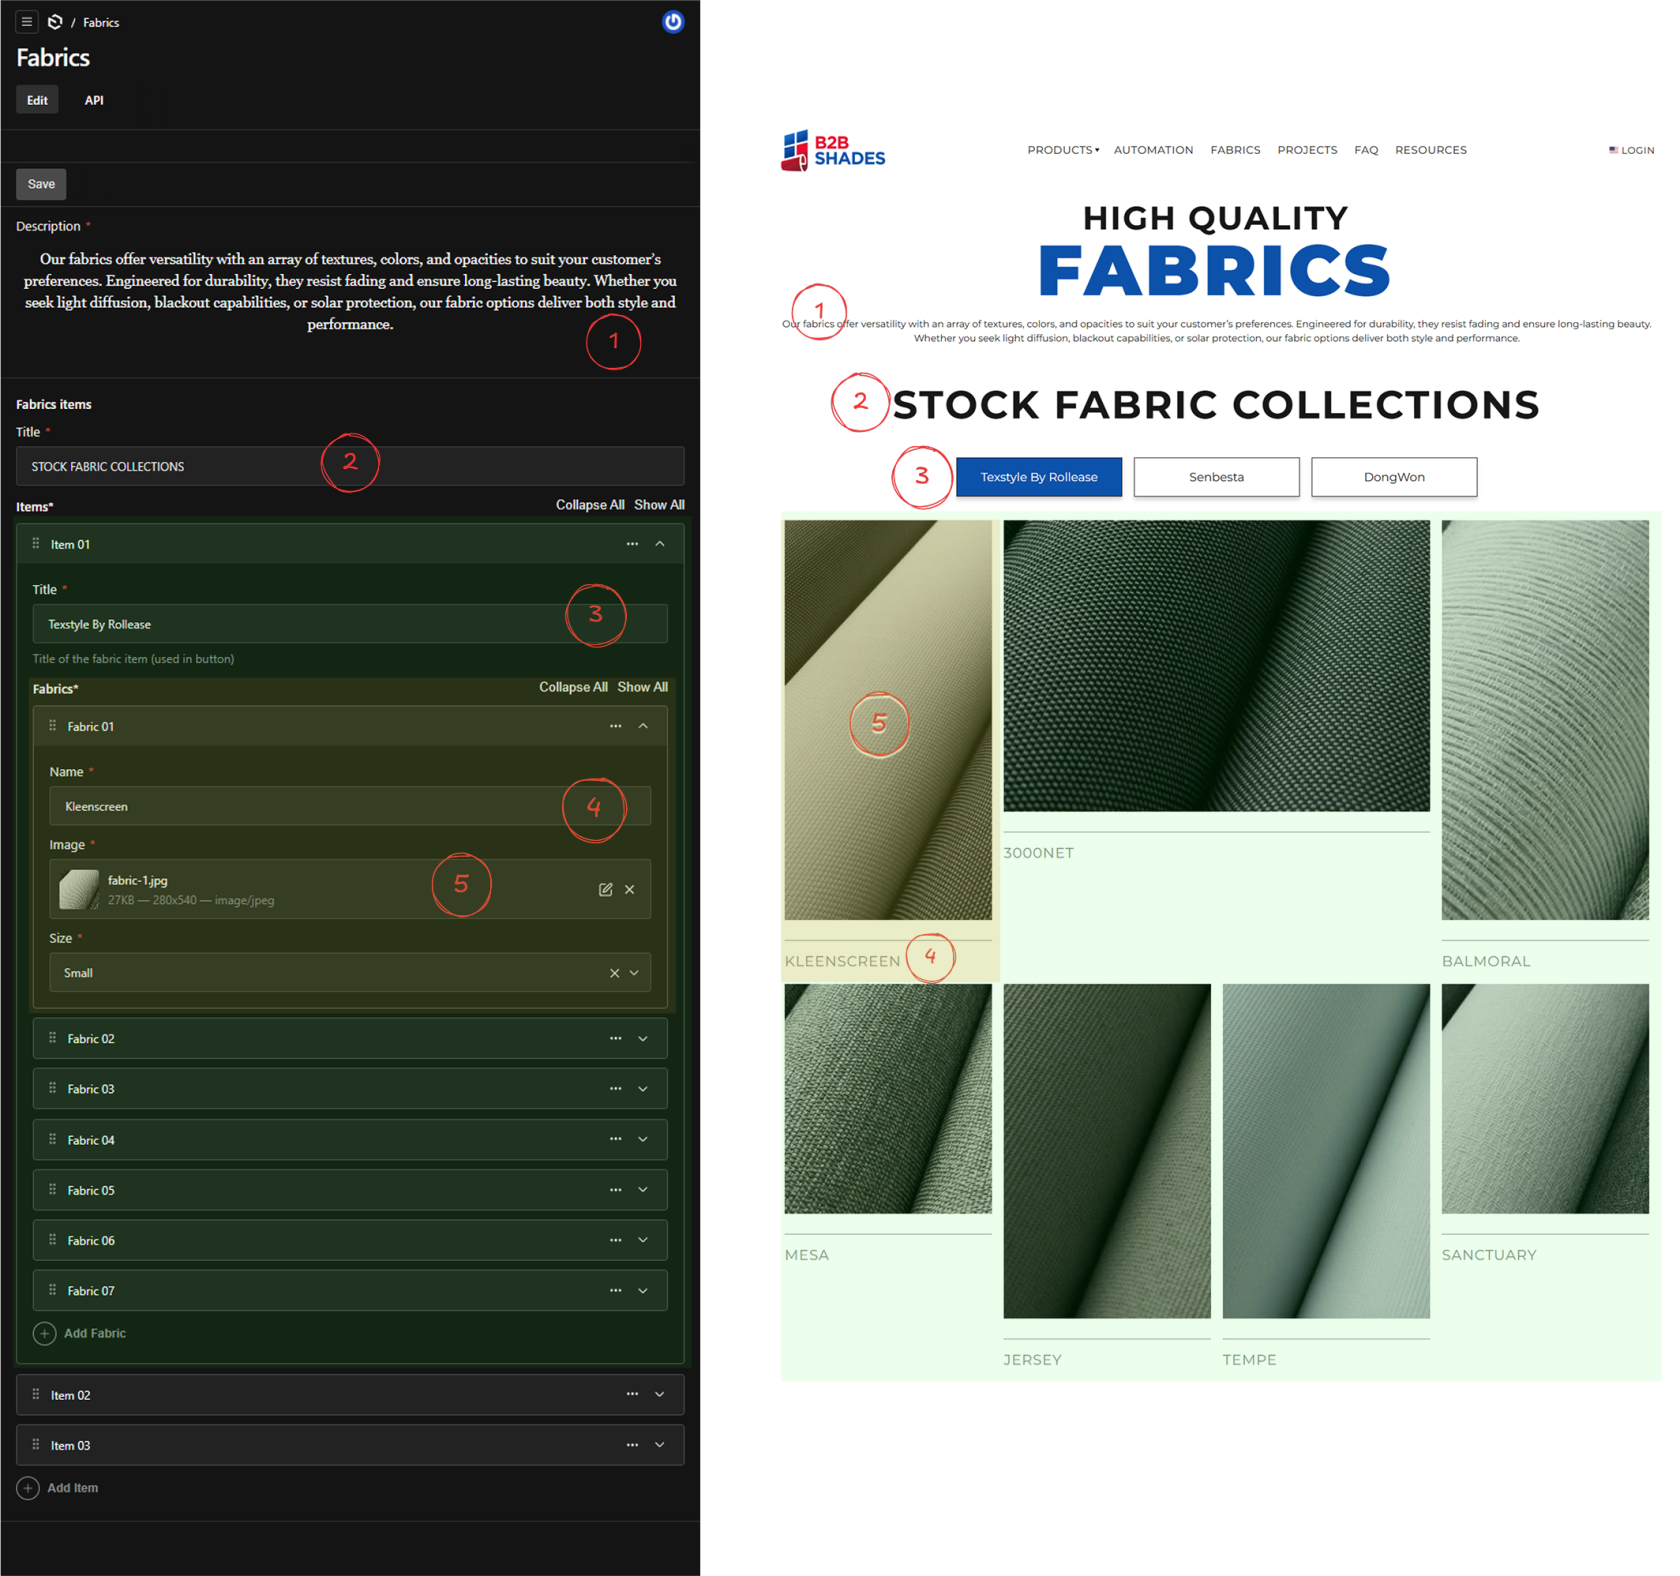
Task: Open Fabric 02 three-dot options menu
Action: 615,1038
